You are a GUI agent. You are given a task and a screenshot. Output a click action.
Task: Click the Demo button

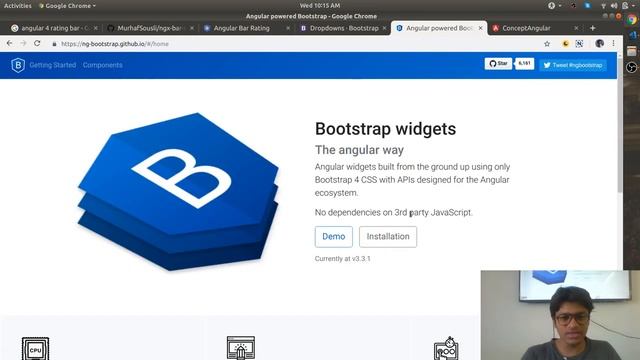[x=333, y=236]
